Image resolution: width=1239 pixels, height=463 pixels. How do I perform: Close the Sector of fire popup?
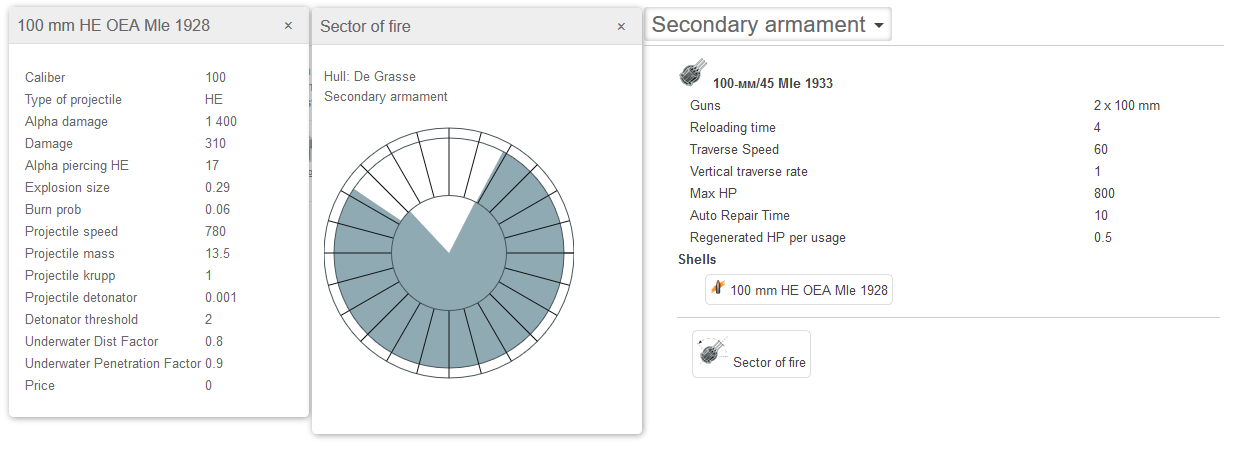click(621, 27)
